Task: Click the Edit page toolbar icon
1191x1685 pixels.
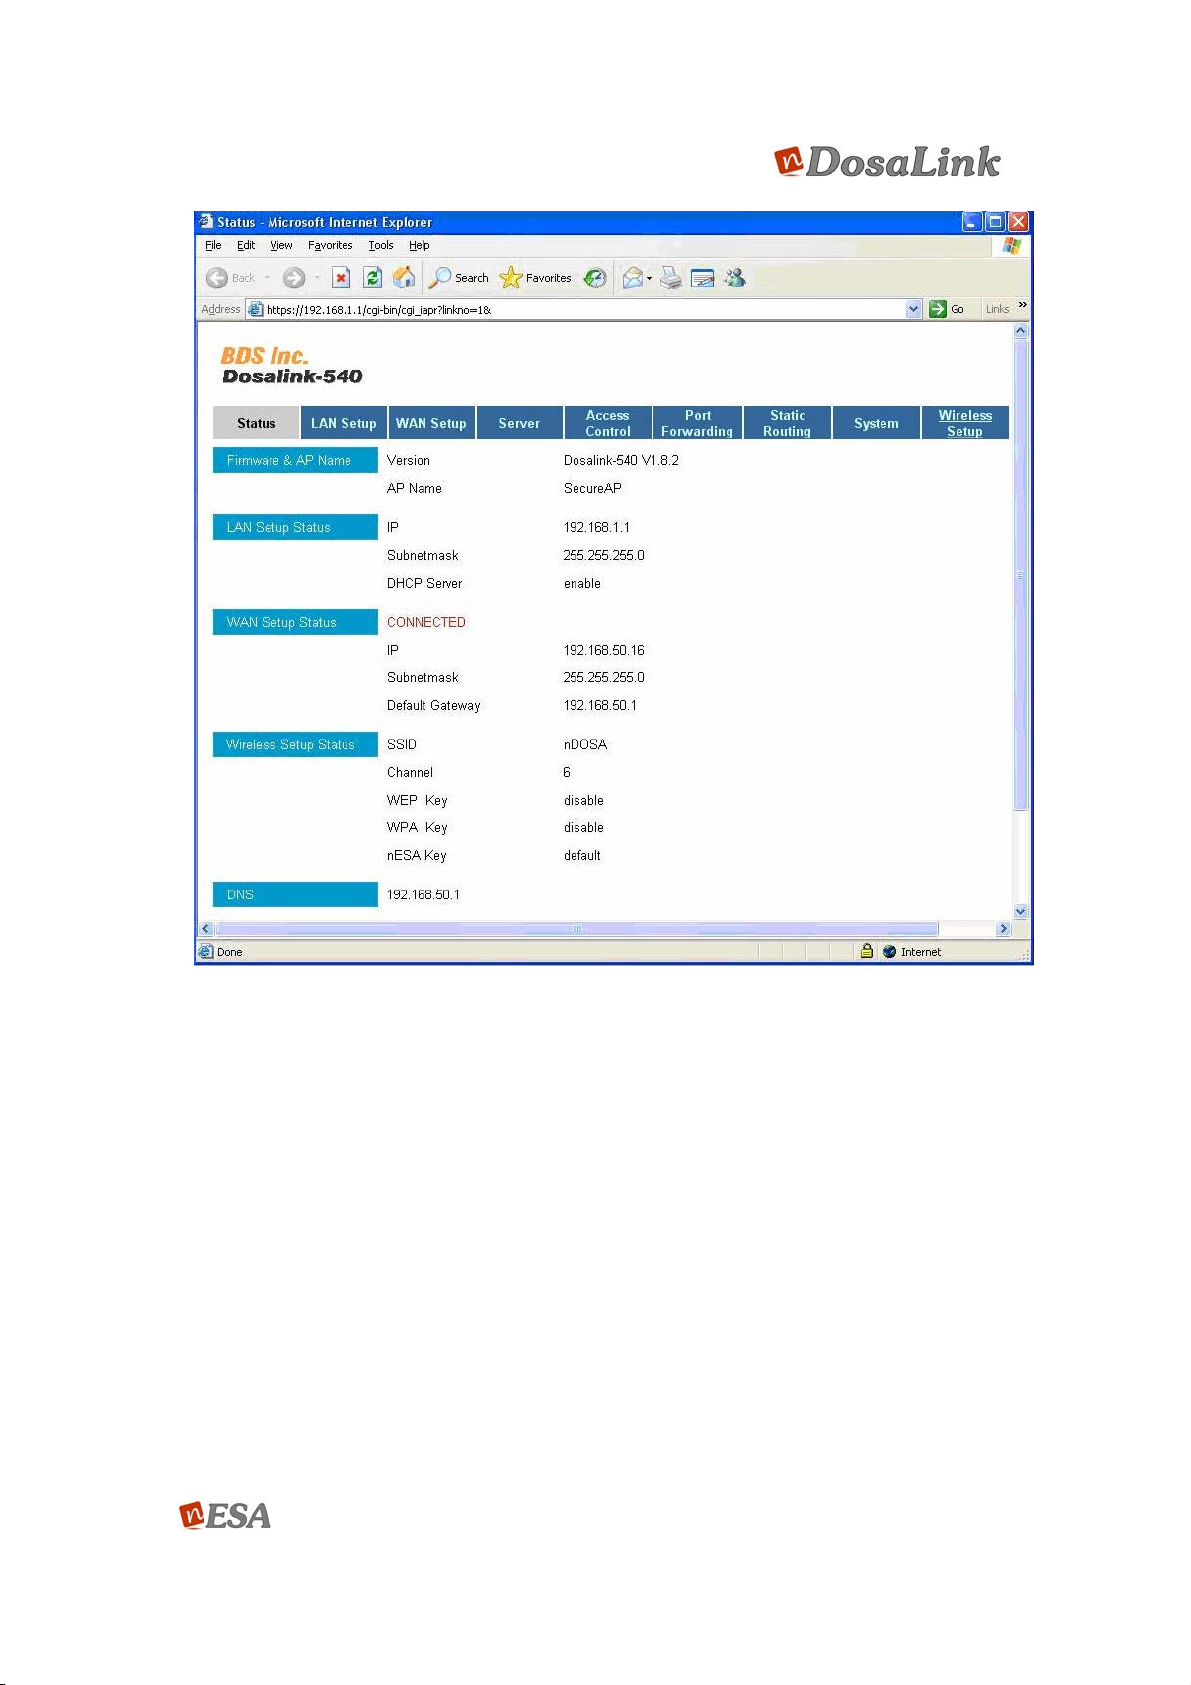Action: coord(703,278)
